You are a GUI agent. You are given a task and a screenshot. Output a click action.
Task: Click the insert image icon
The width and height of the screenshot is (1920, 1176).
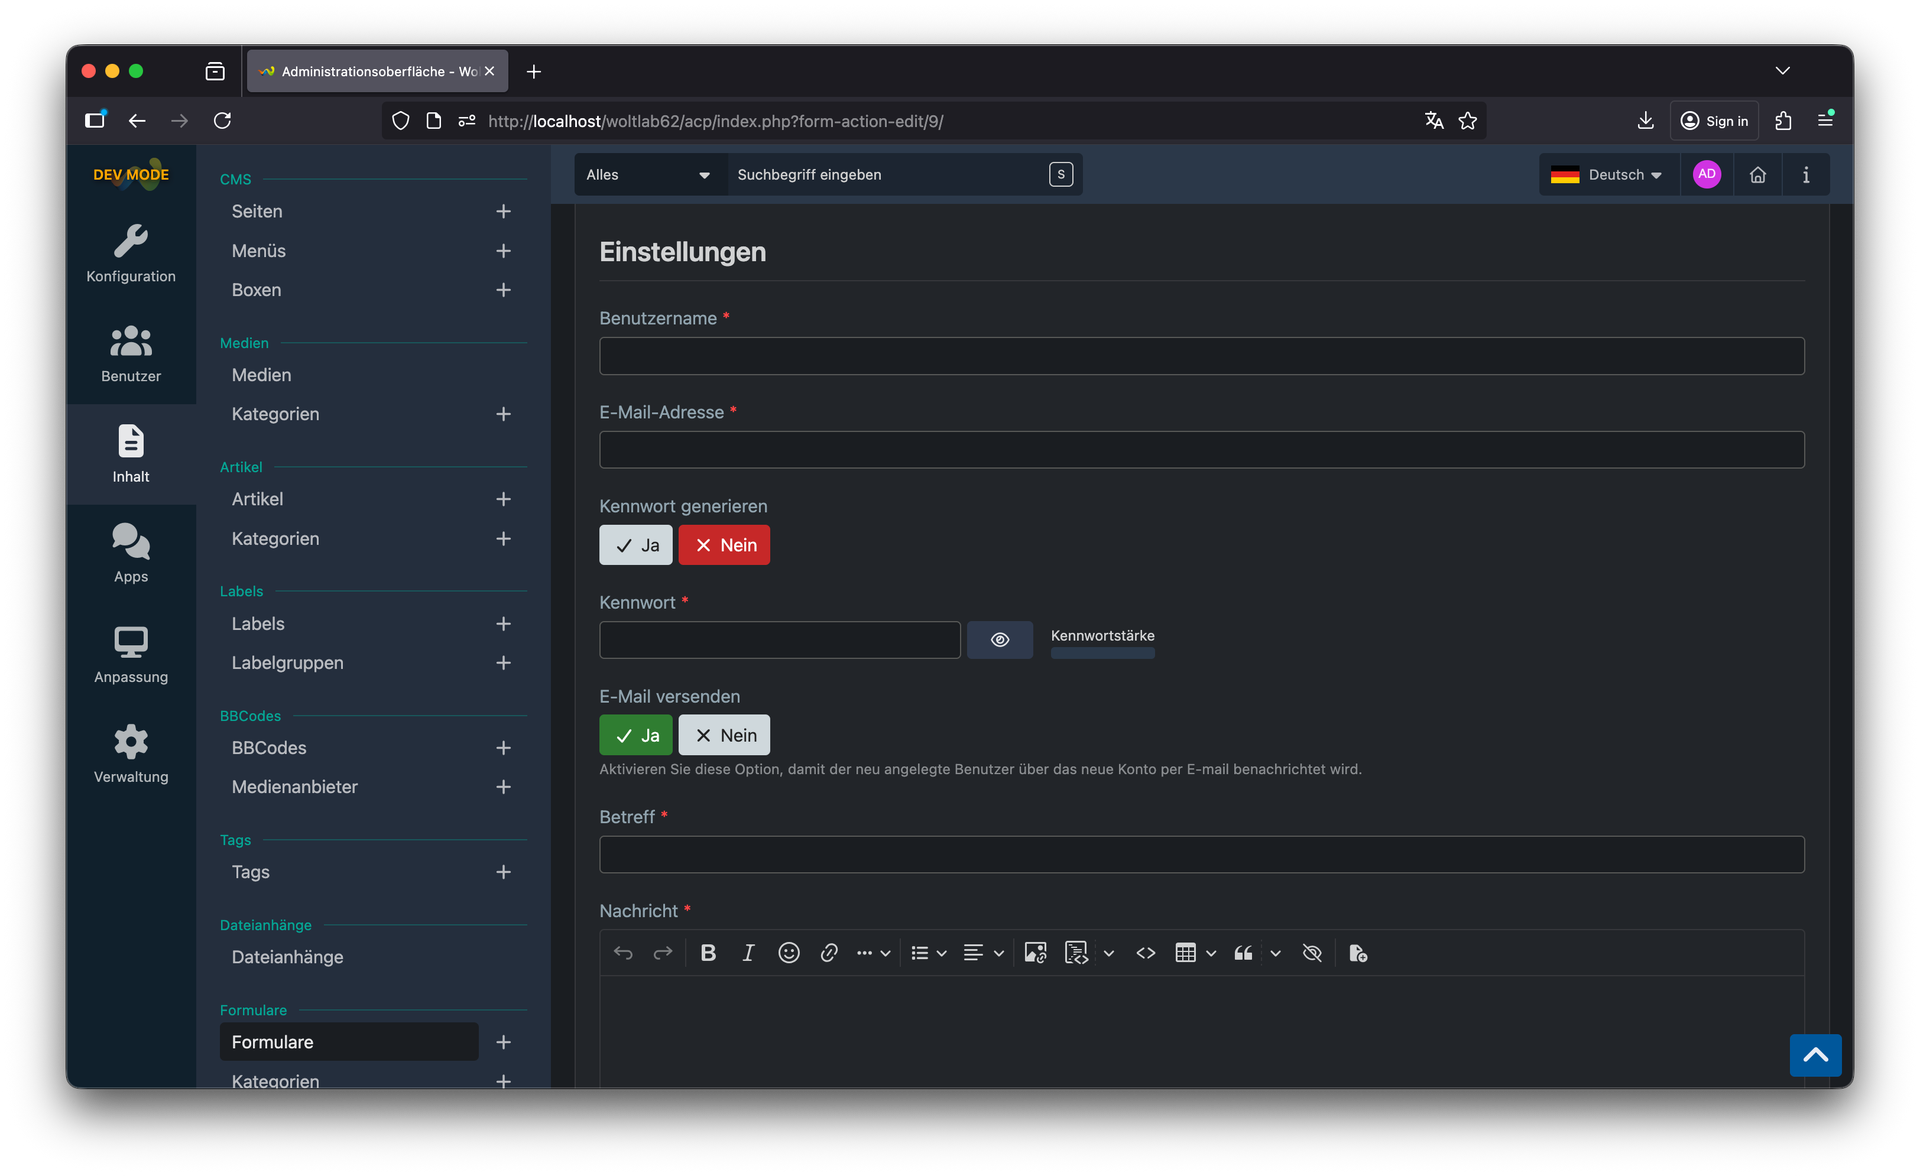pyautogui.click(x=1035, y=953)
